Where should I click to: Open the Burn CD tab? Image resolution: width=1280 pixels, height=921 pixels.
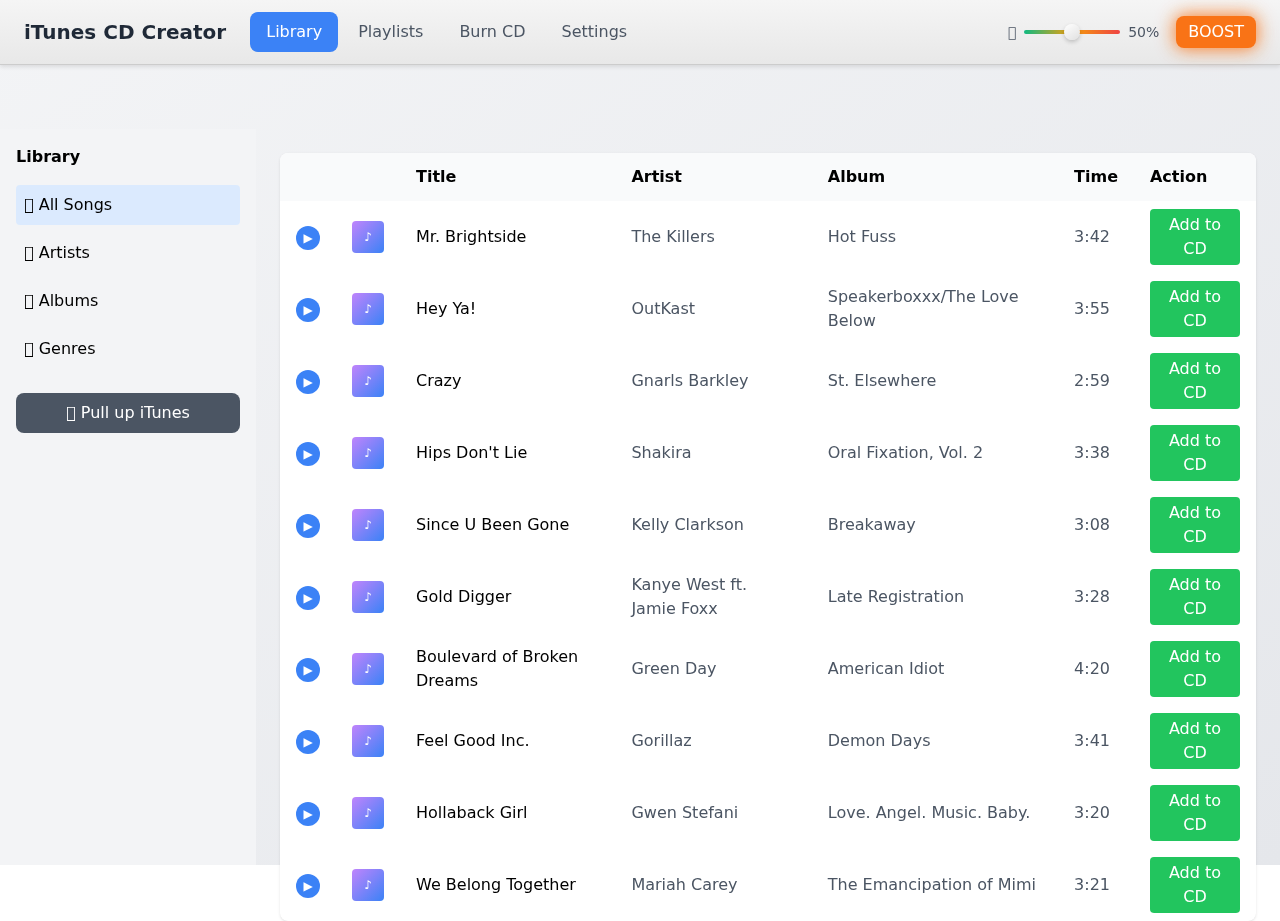(x=492, y=31)
